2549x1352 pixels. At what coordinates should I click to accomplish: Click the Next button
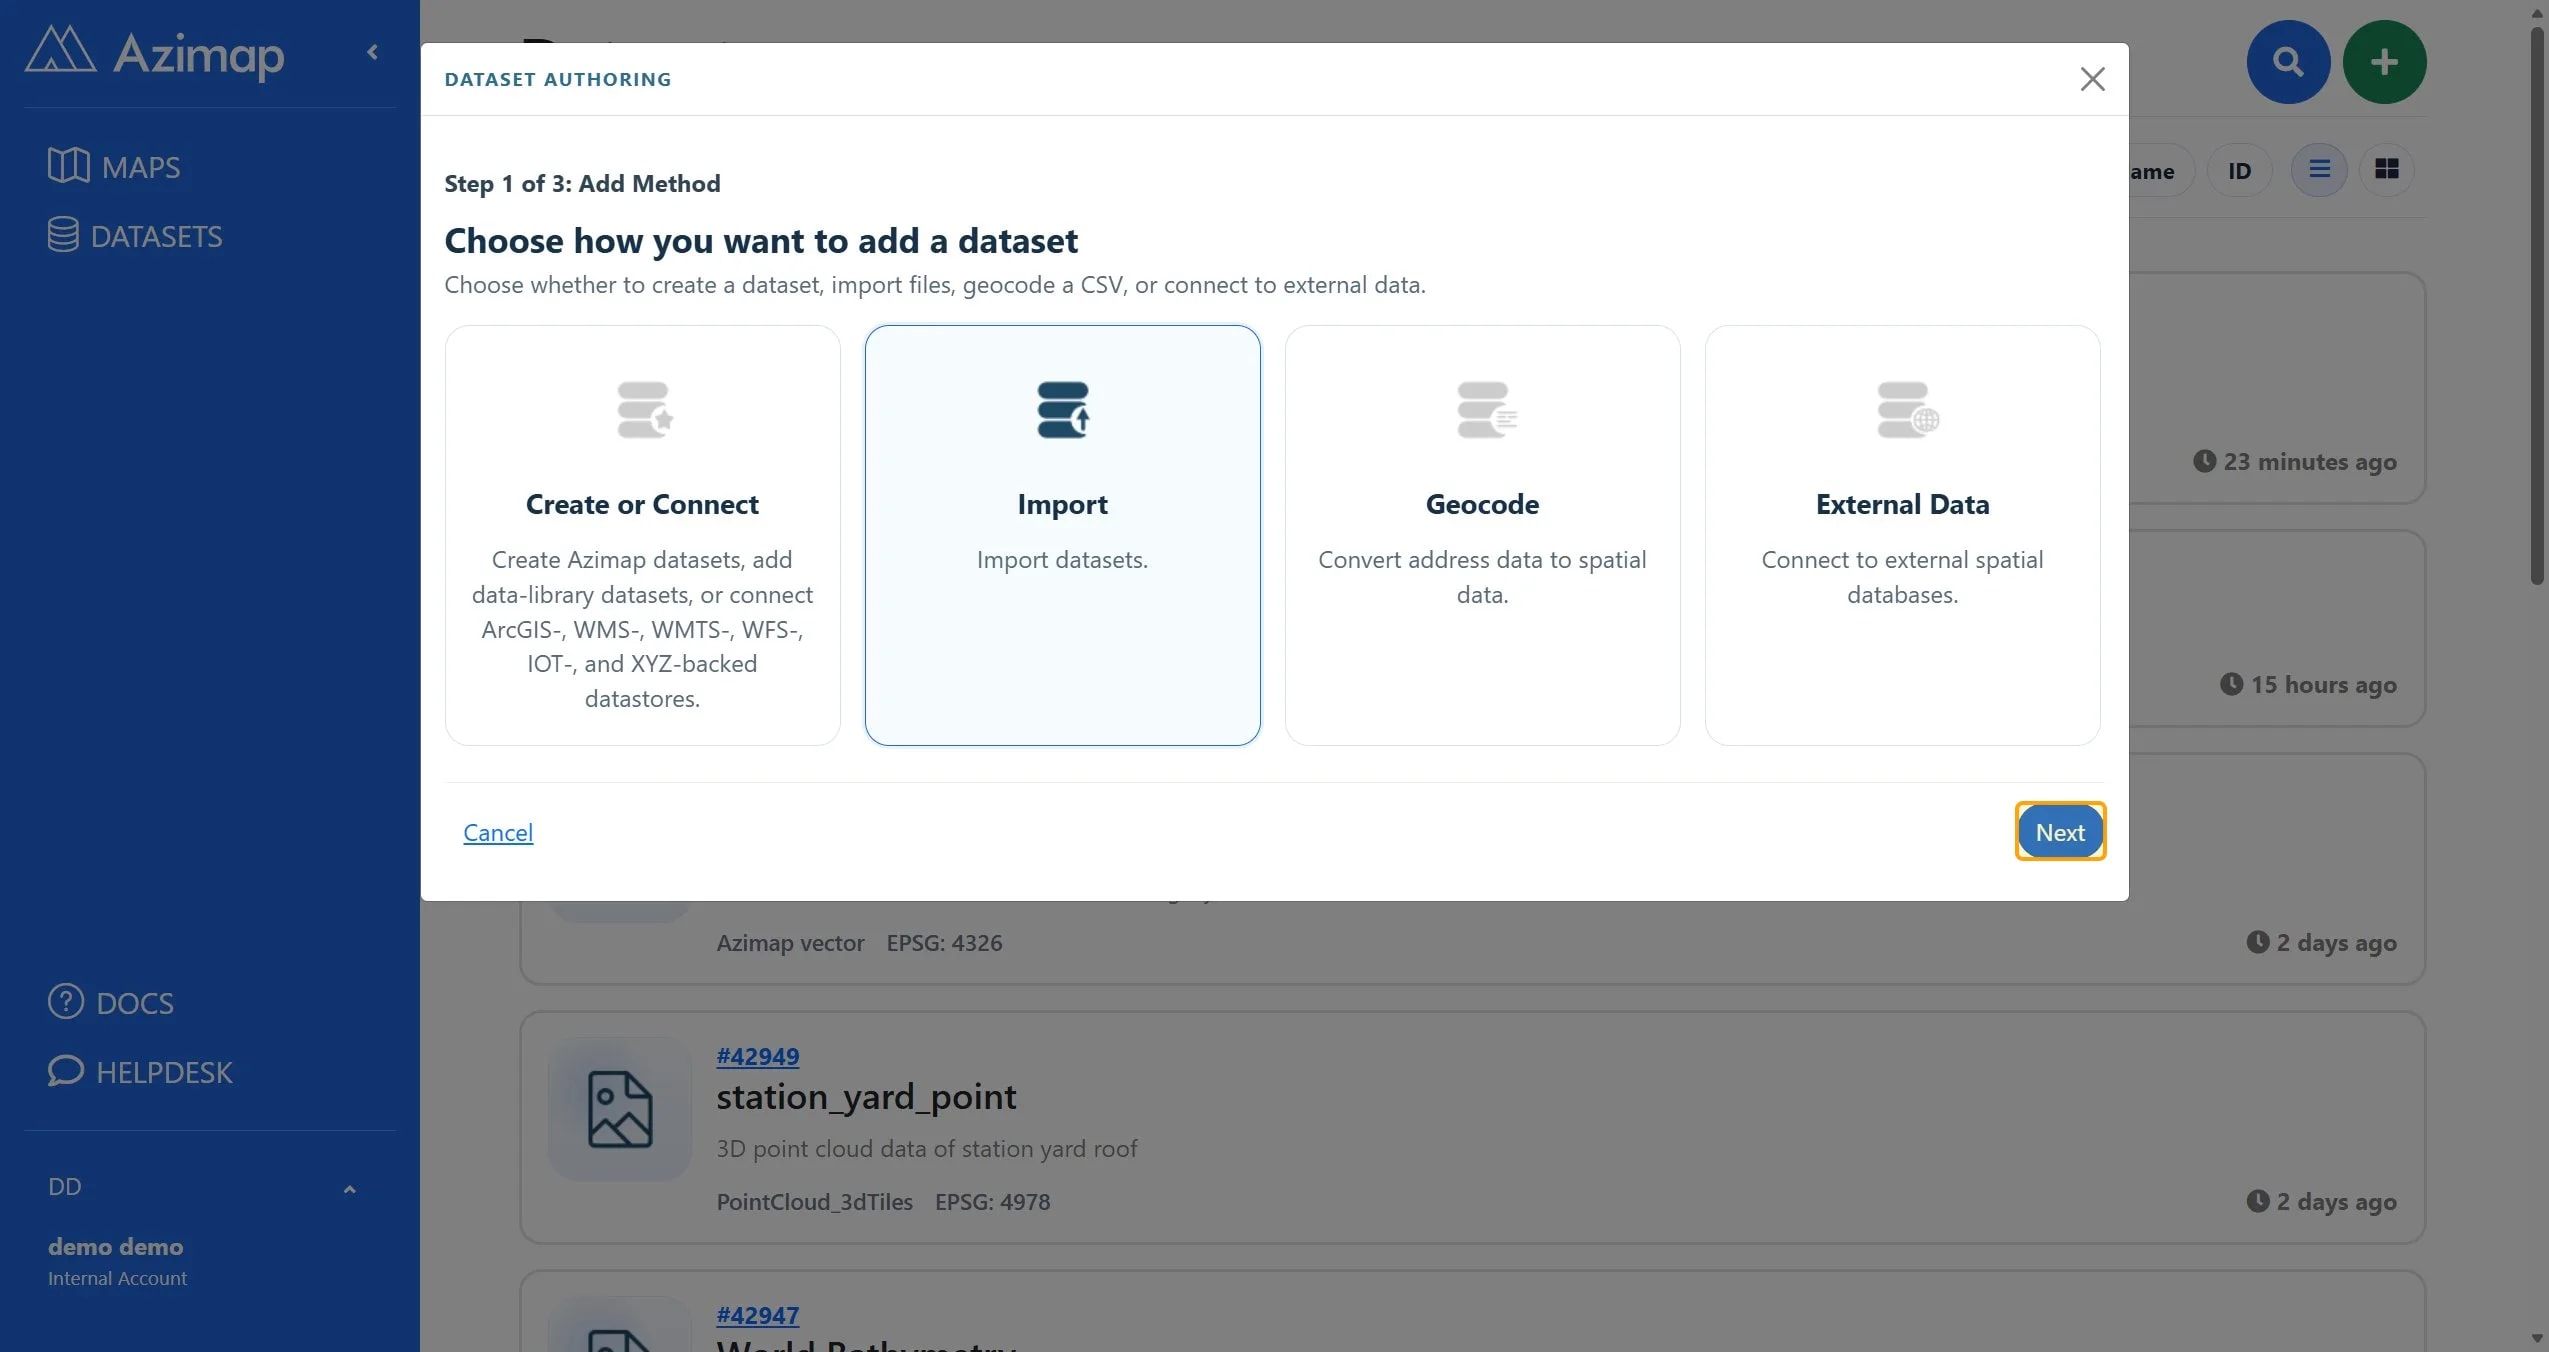tap(2060, 831)
